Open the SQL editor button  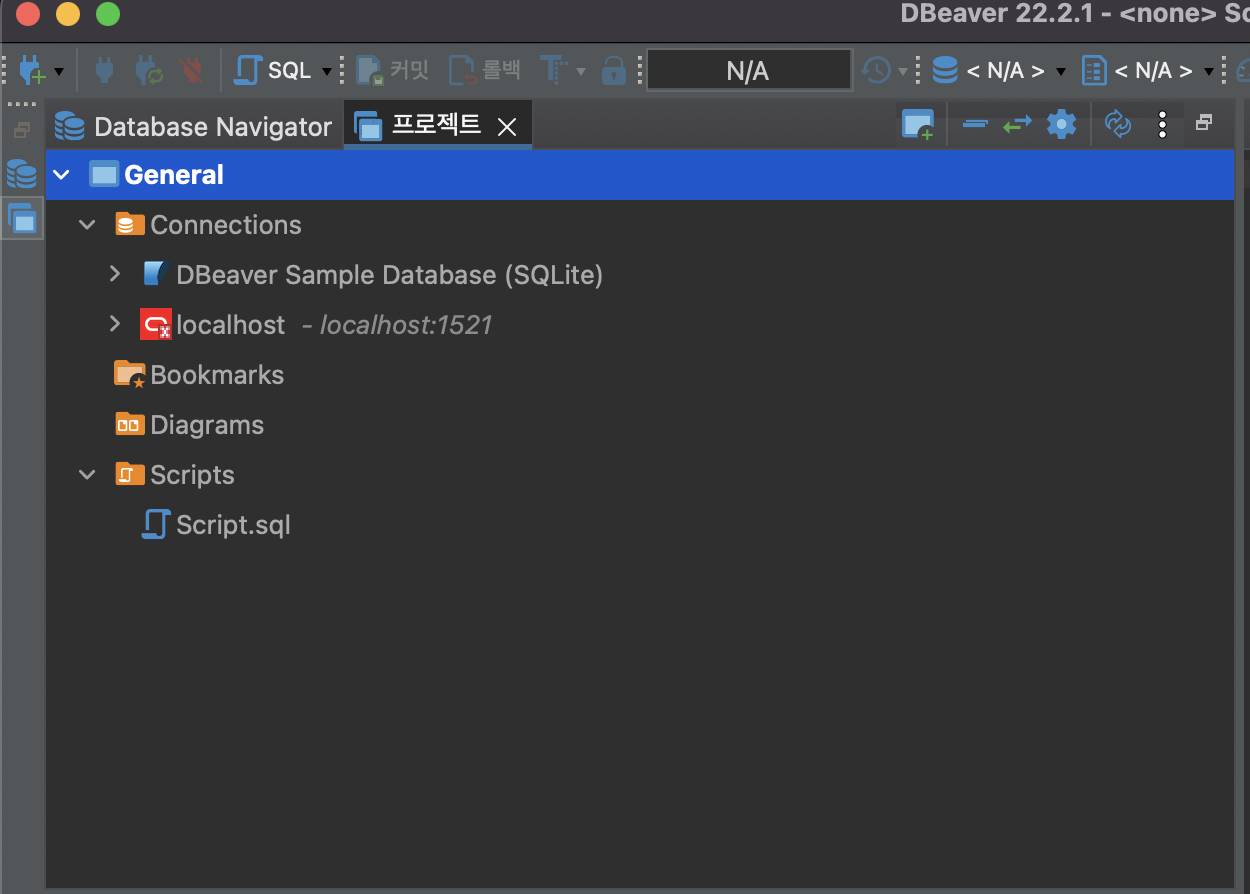coord(272,70)
